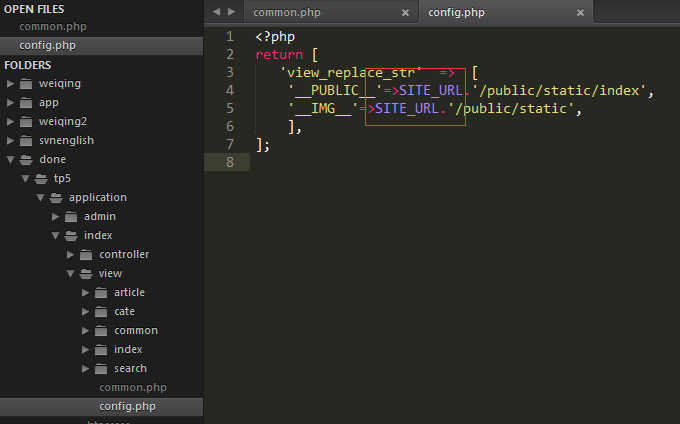Open common.php in the folder tree
Image resolution: width=680 pixels, height=424 pixels.
point(133,388)
